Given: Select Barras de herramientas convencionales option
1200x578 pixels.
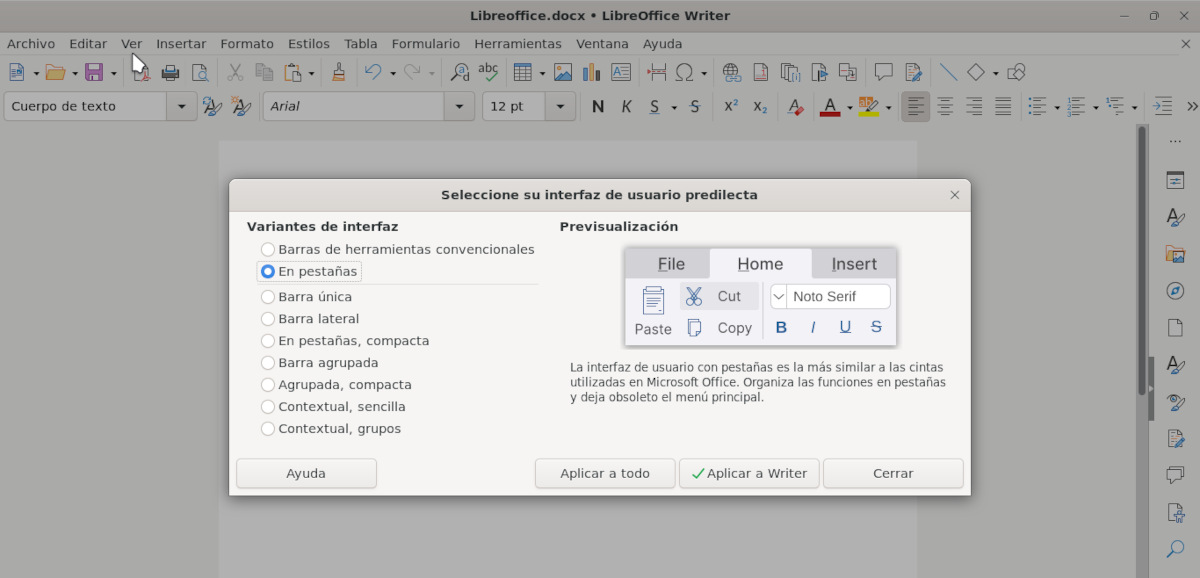Looking at the screenshot, I should [398, 249].
